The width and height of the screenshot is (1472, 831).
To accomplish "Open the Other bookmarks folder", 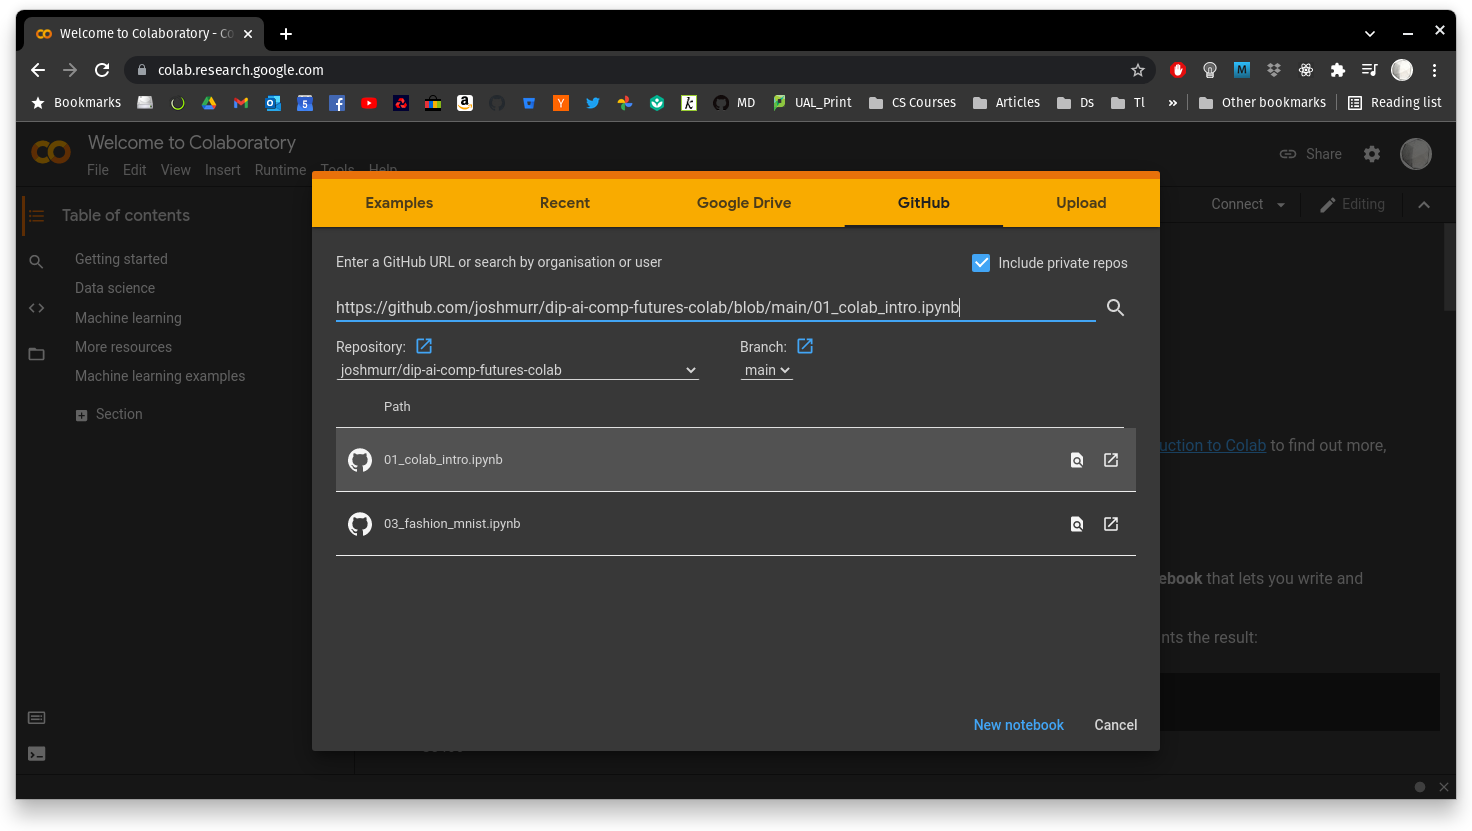I will pos(1262,103).
